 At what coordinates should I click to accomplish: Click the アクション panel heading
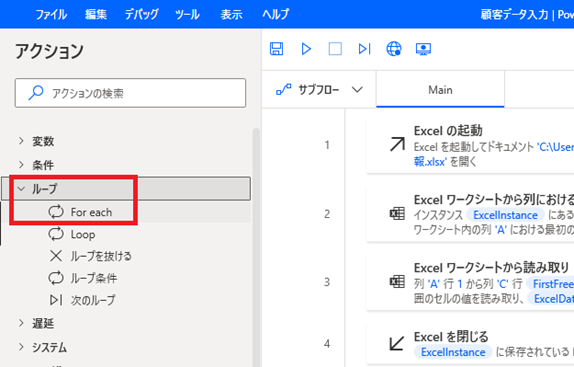point(49,51)
